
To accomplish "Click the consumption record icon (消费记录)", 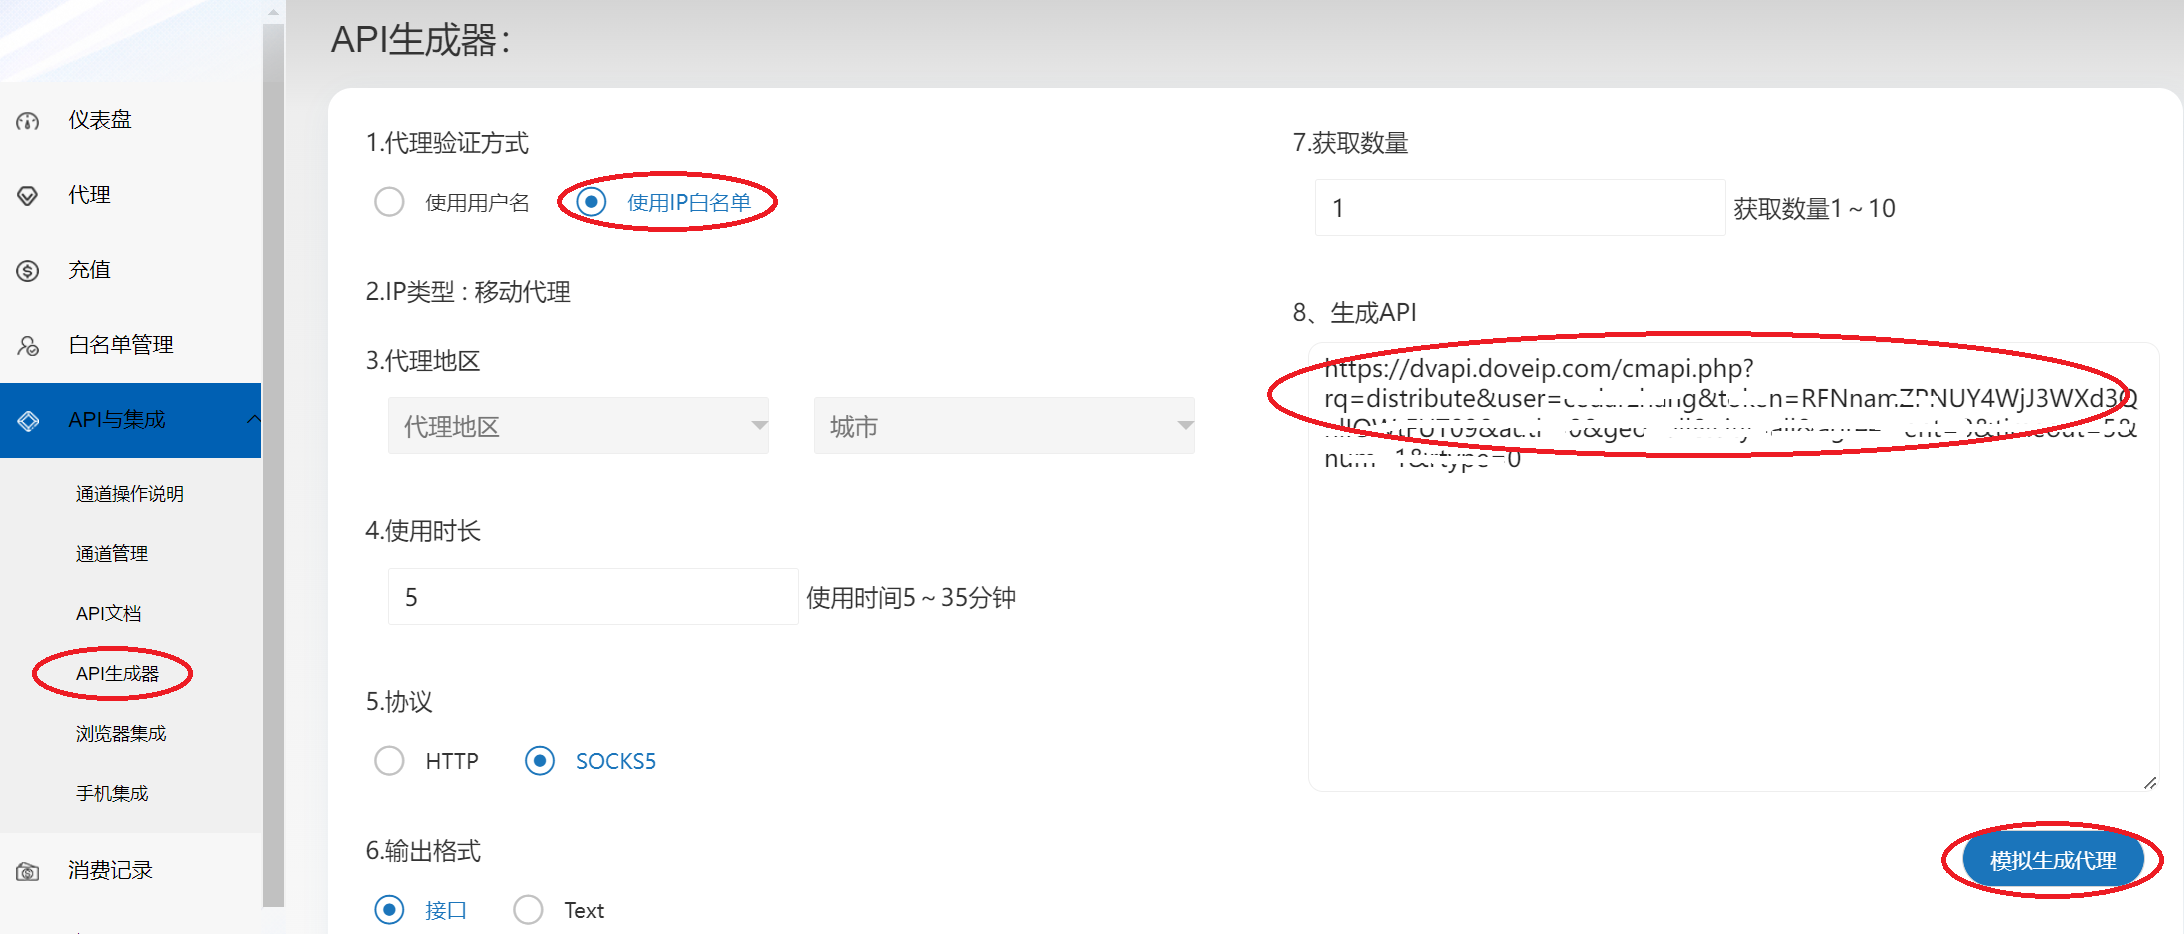I will [28, 871].
